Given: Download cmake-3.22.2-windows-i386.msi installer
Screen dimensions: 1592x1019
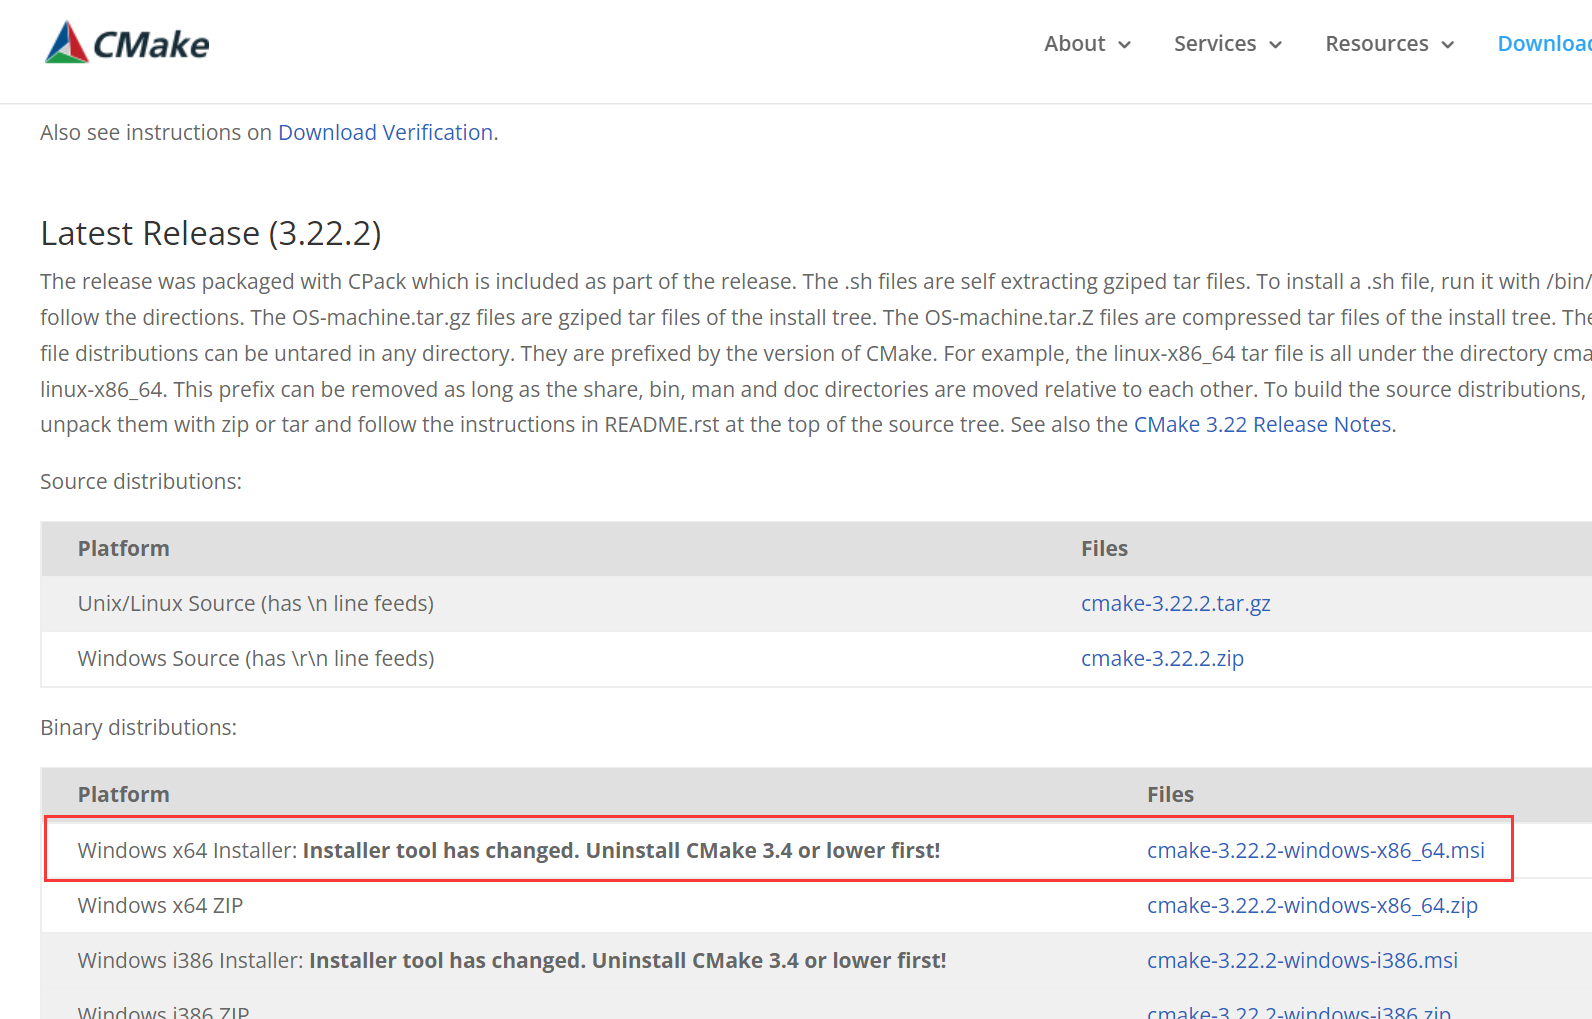Looking at the screenshot, I should (x=1302, y=961).
